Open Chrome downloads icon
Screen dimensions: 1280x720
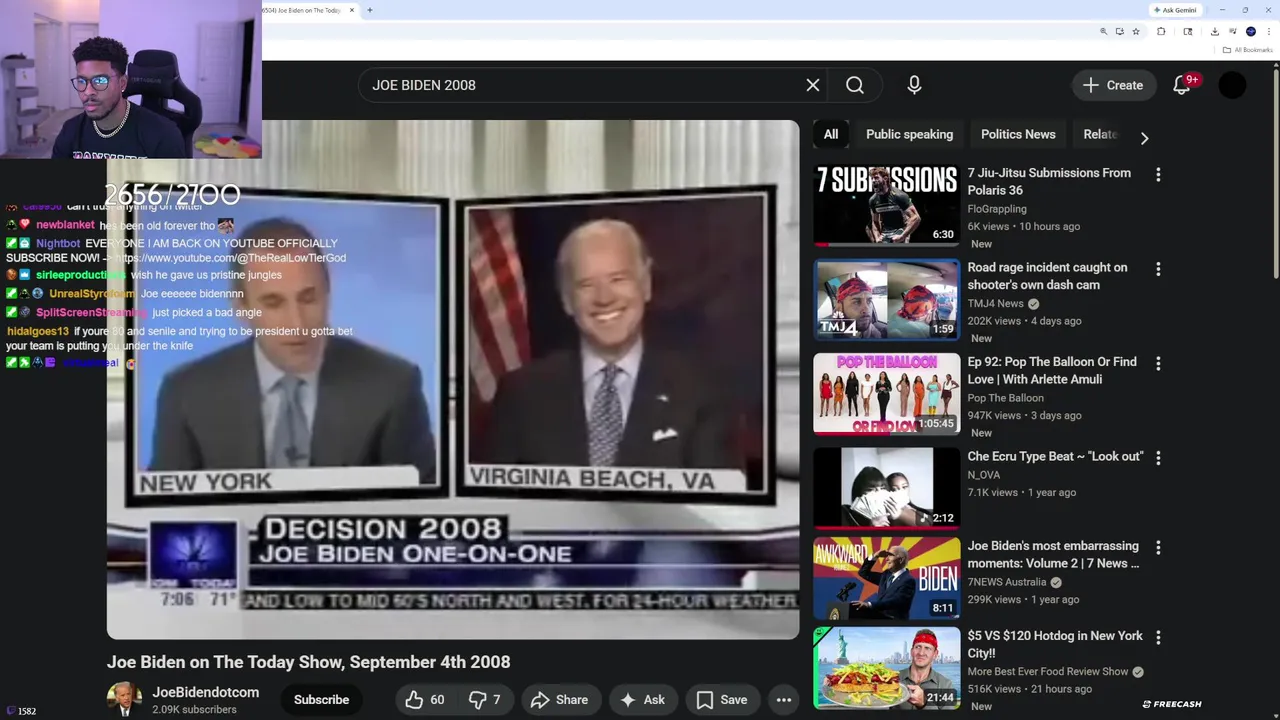(x=1215, y=31)
